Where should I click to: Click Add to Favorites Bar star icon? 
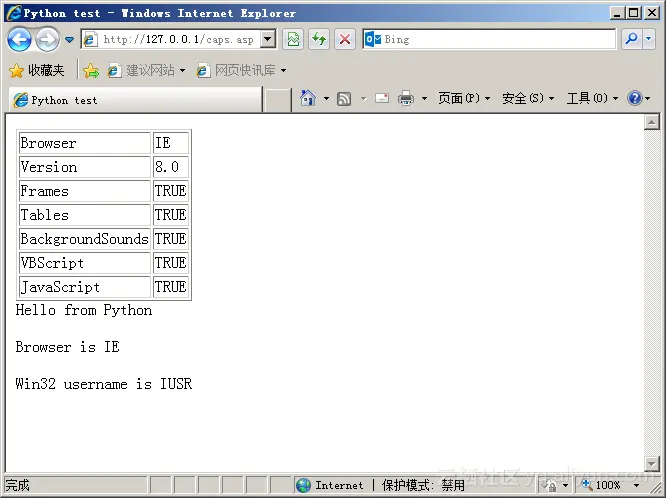point(91,71)
